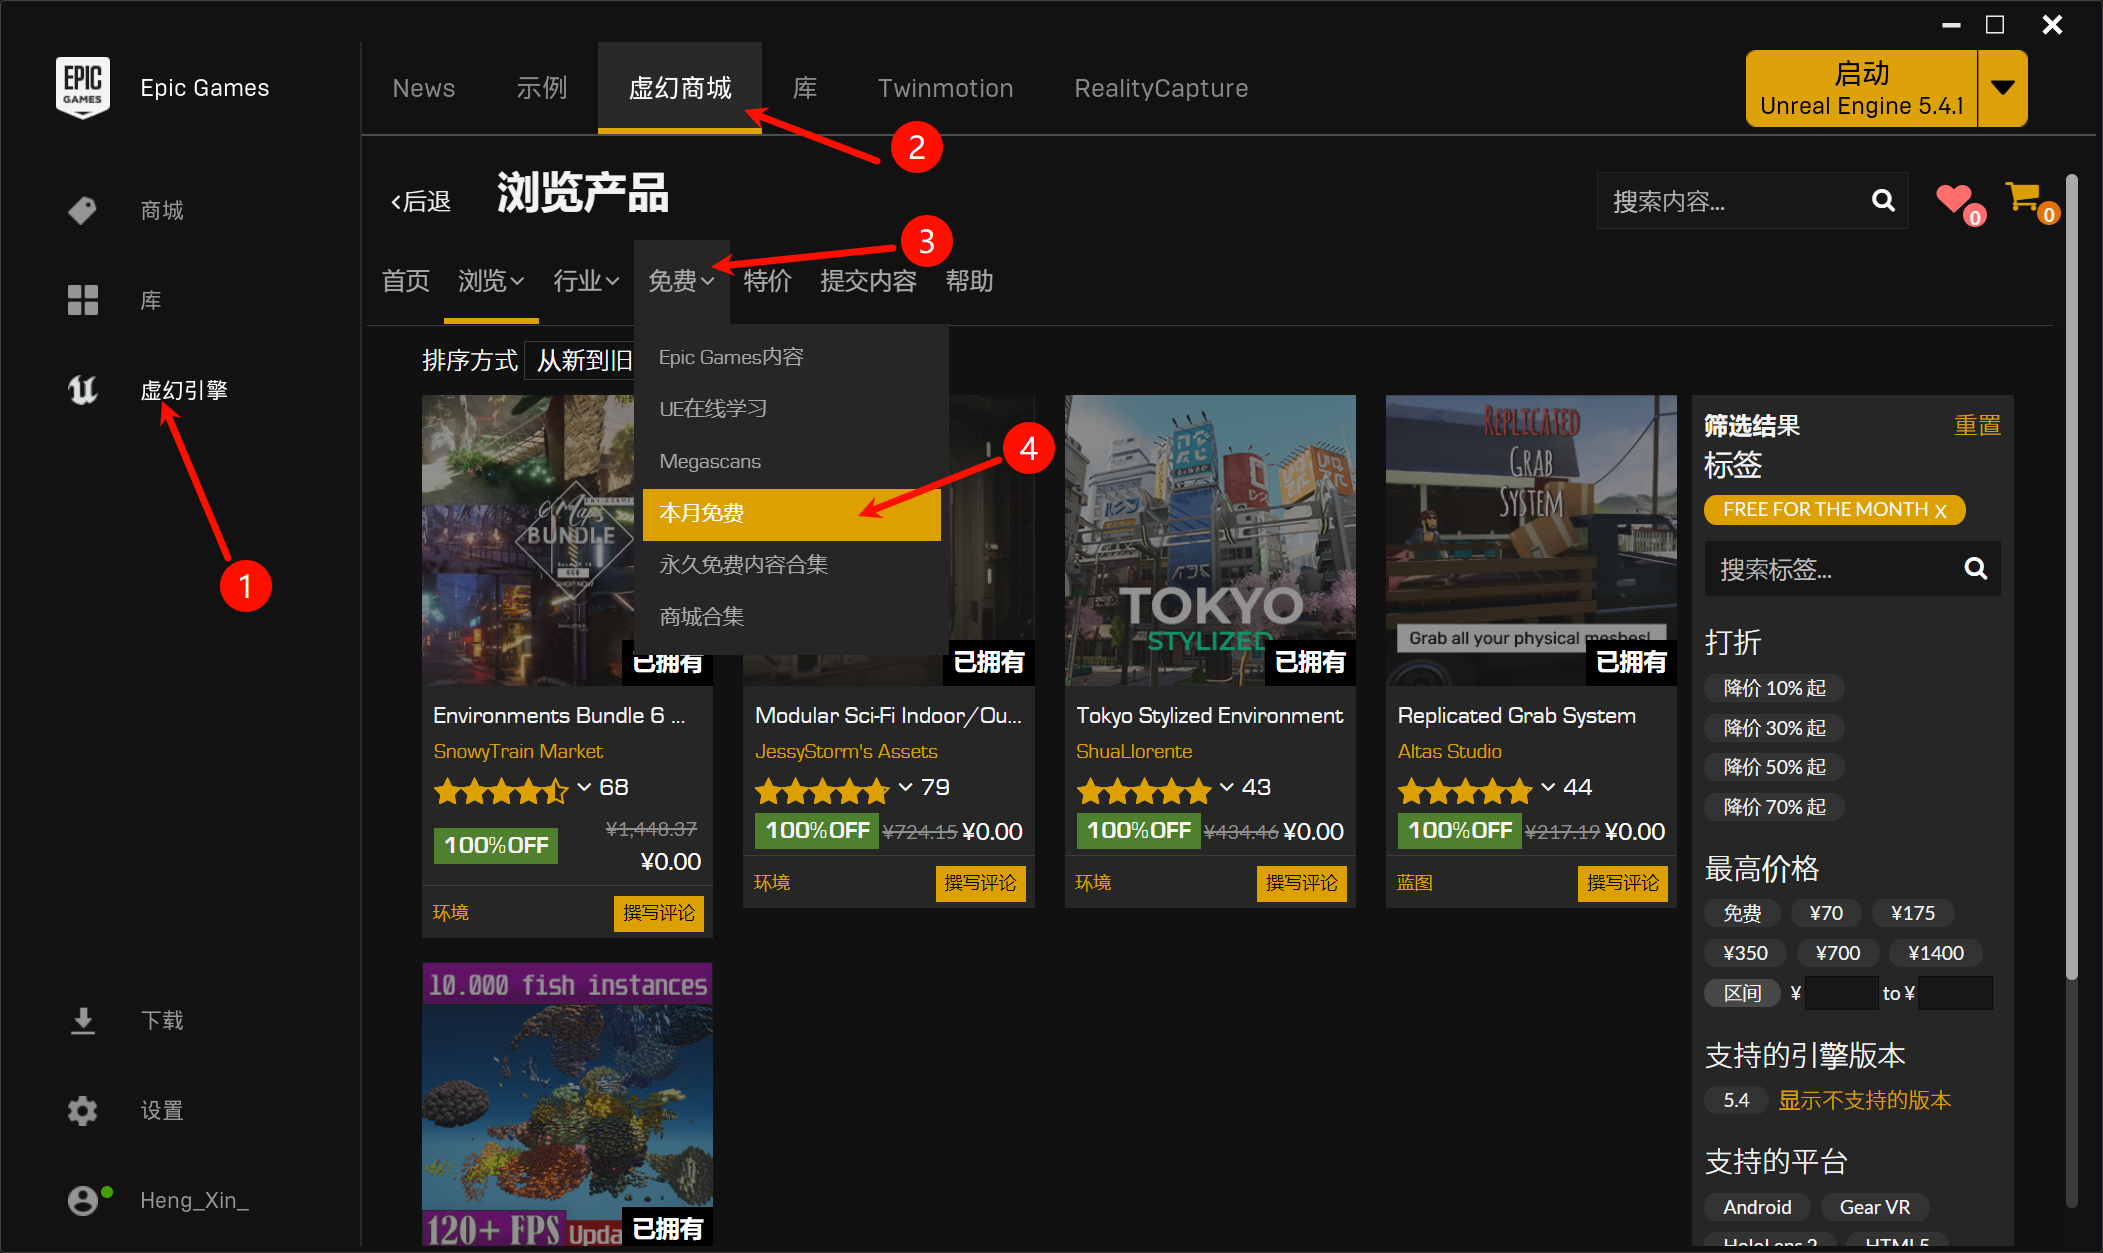Click the Library grid icon in the sidebar
The width and height of the screenshot is (2103, 1253).
coord(83,300)
